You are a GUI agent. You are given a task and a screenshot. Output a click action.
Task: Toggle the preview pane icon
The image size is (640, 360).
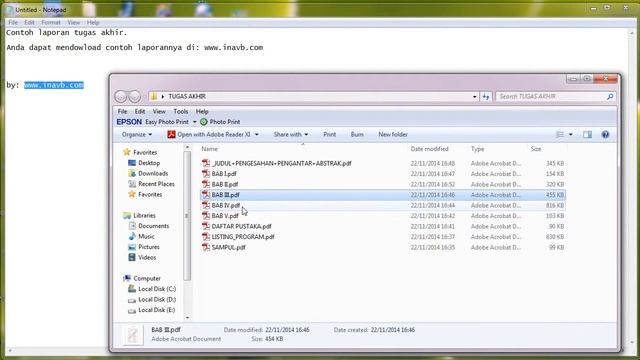click(587, 134)
